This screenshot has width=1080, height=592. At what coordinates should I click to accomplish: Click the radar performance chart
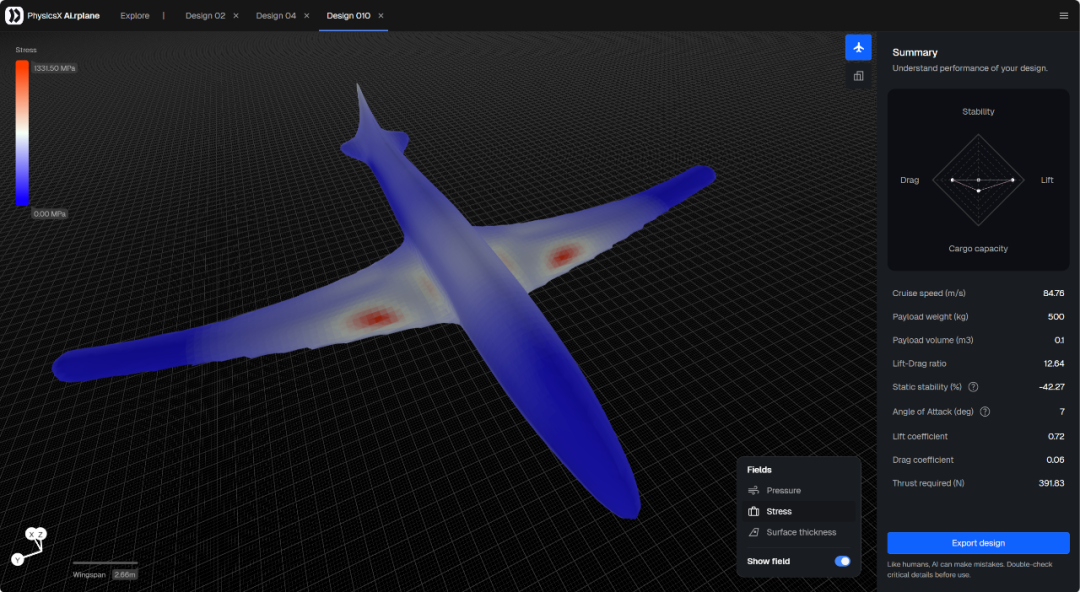978,180
